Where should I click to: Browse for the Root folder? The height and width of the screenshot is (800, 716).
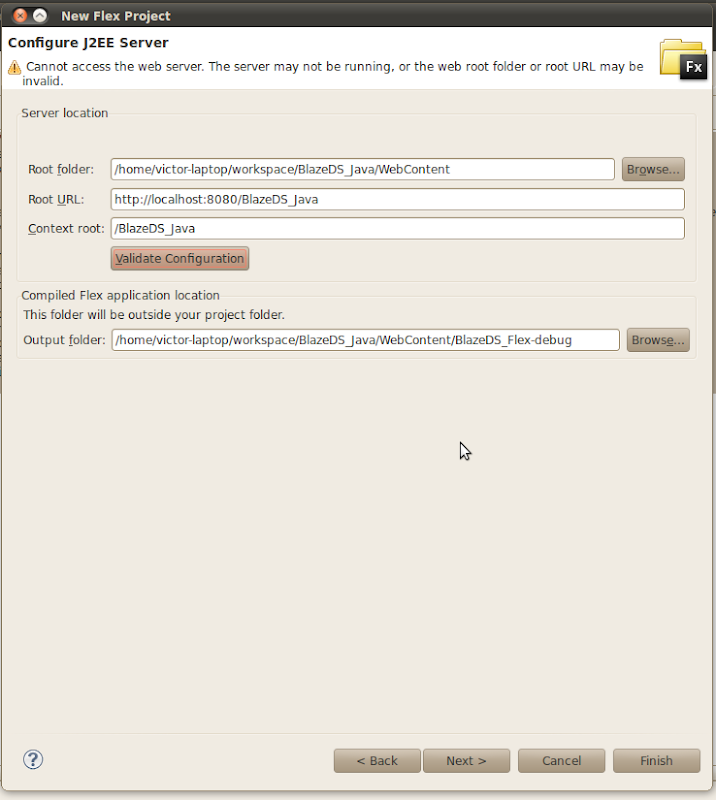coord(653,169)
